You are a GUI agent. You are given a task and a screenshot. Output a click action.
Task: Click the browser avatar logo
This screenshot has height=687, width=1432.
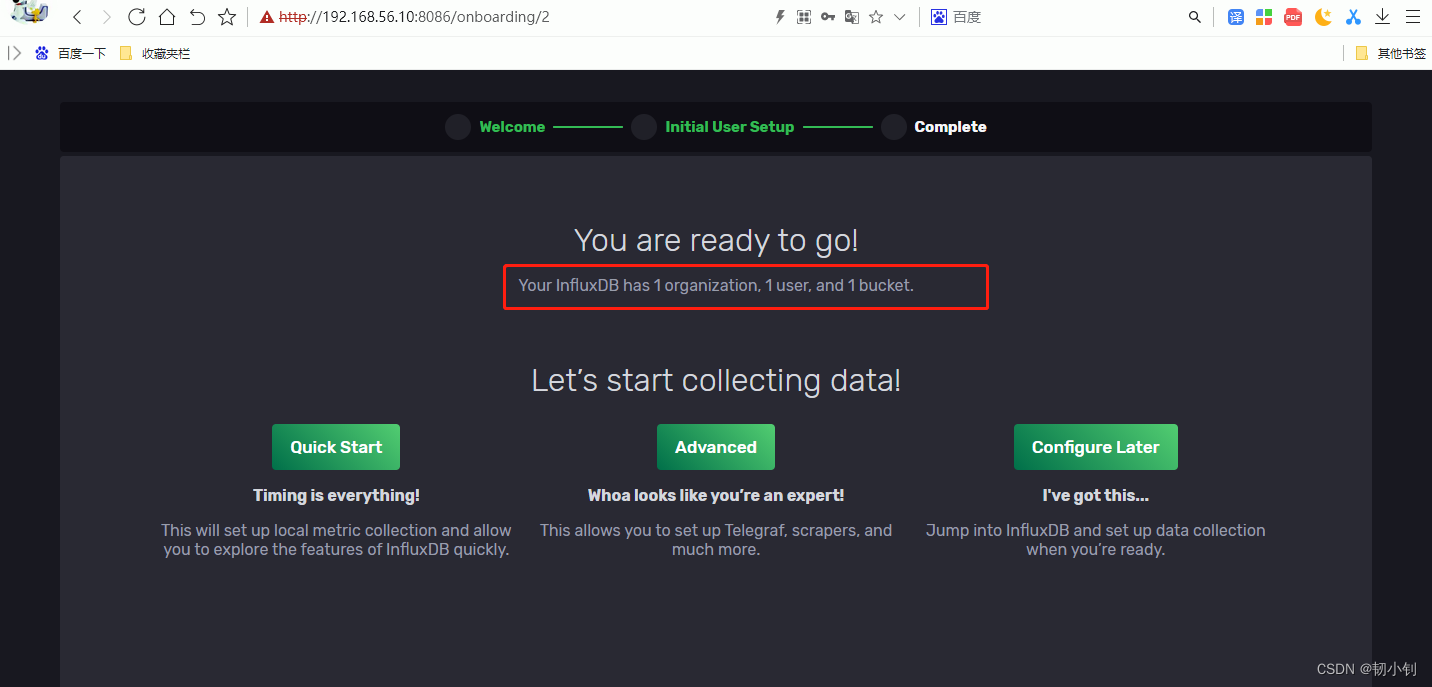30,13
